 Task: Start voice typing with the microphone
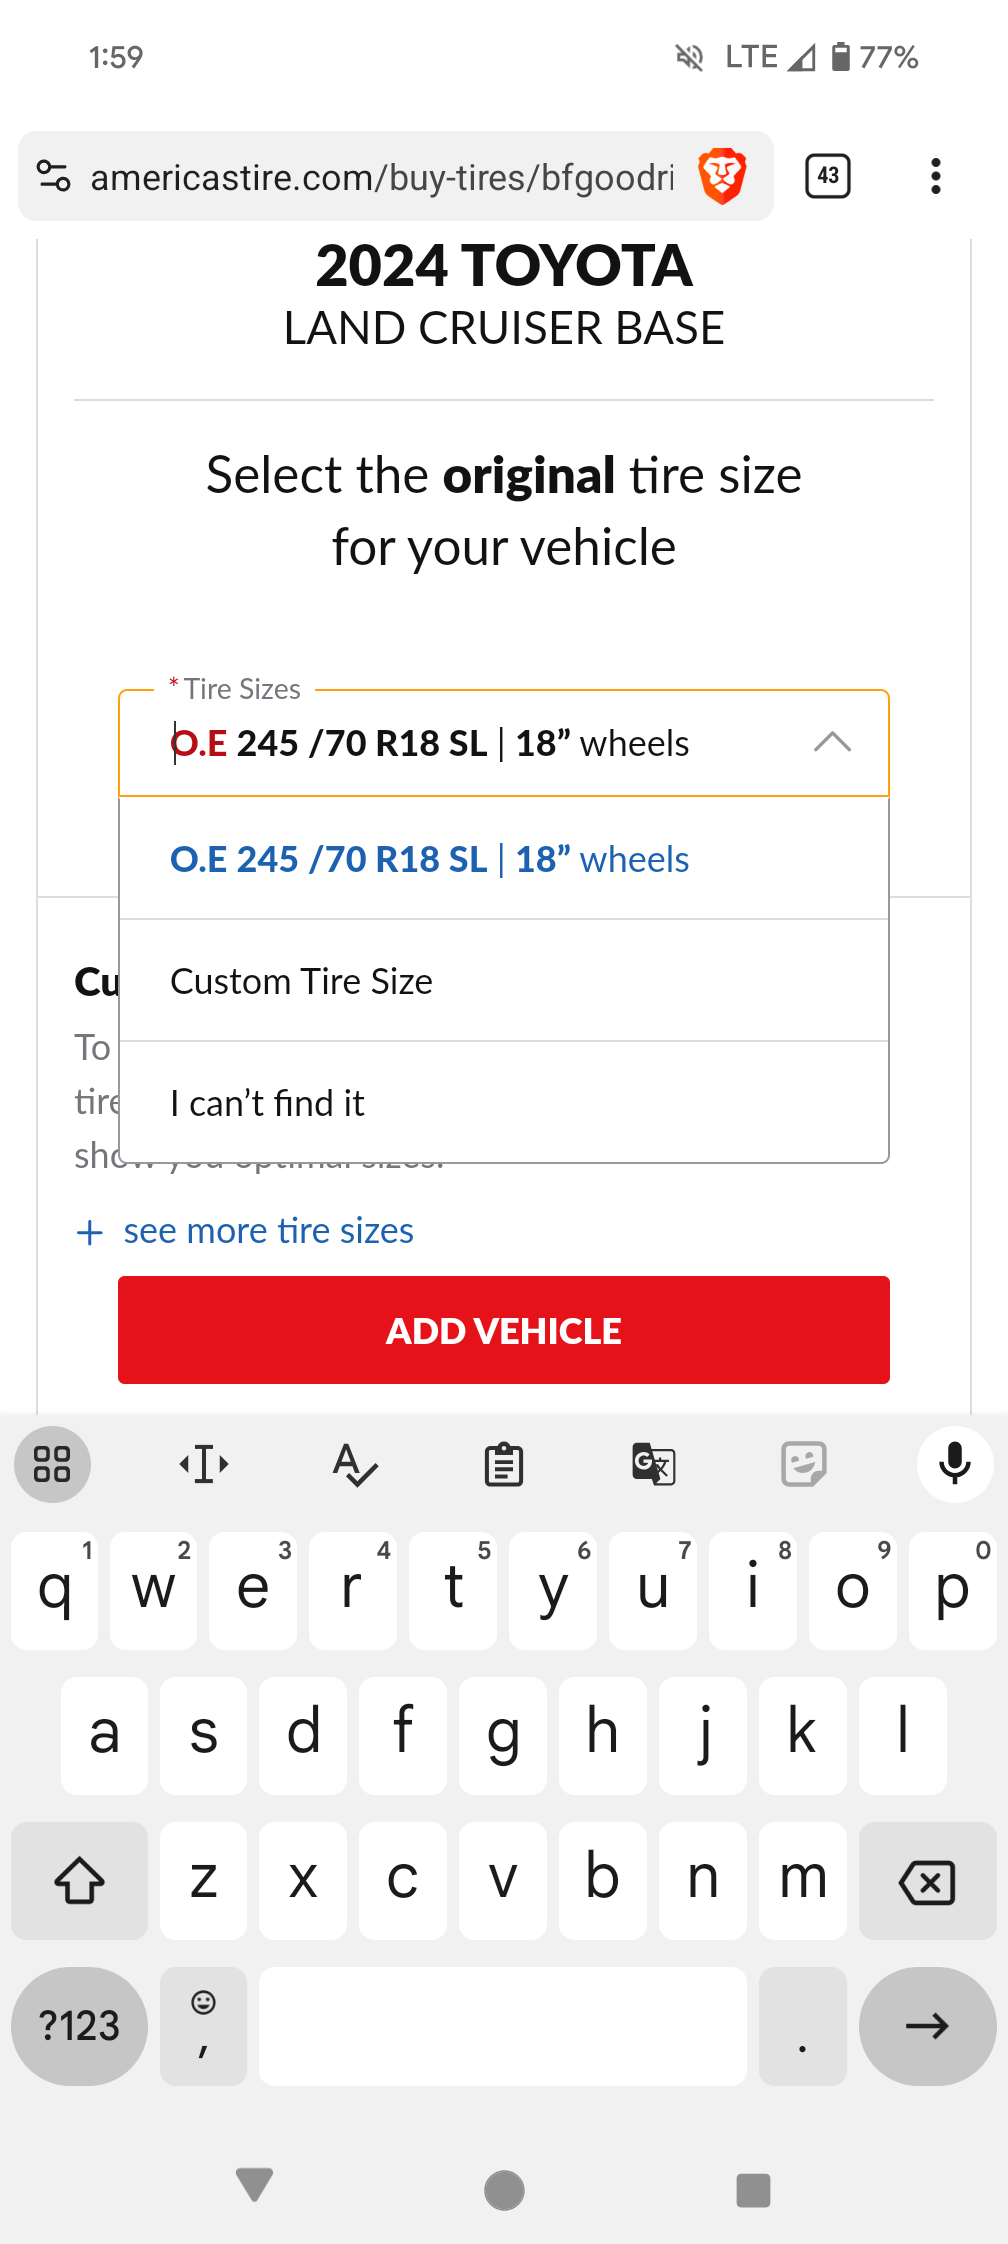(955, 1465)
